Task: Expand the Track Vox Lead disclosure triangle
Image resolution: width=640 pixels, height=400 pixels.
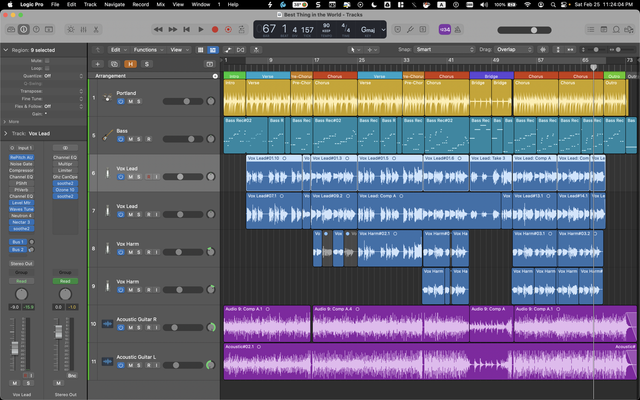Action: [5, 133]
